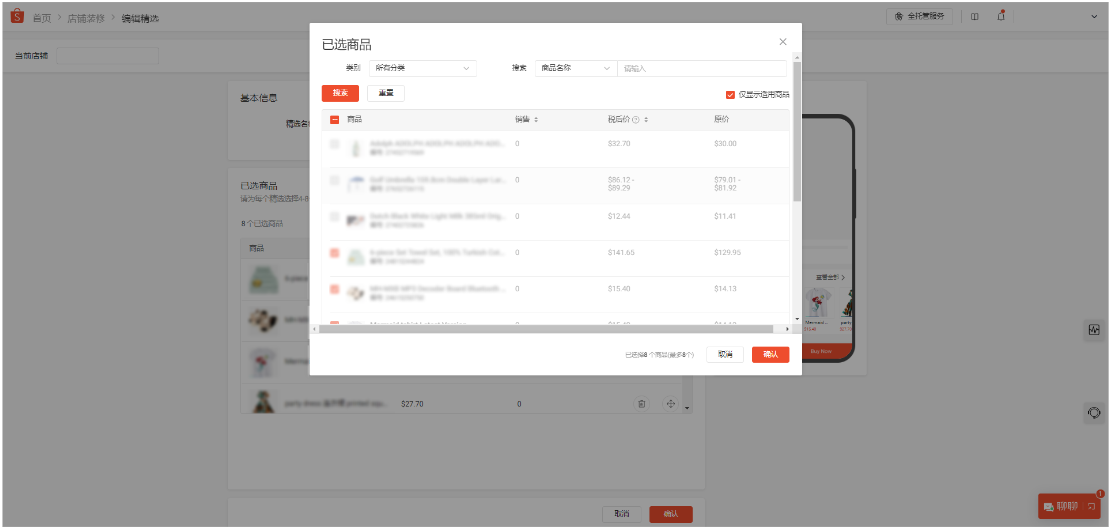
Task: Click the dialog's horizontal scrollbar
Action: coord(545,329)
